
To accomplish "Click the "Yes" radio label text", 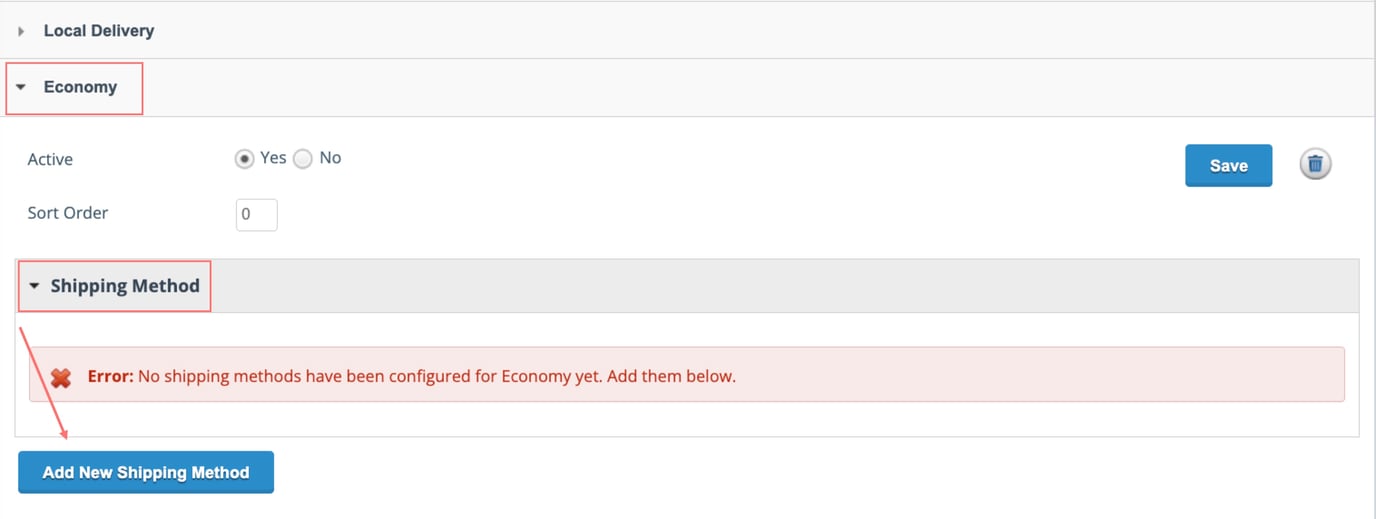I will (x=273, y=158).
